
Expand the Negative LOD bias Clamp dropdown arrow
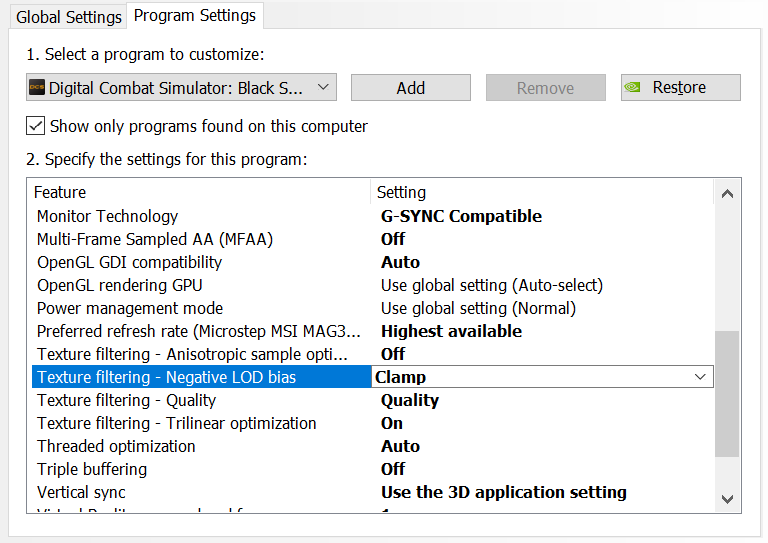[x=700, y=377]
